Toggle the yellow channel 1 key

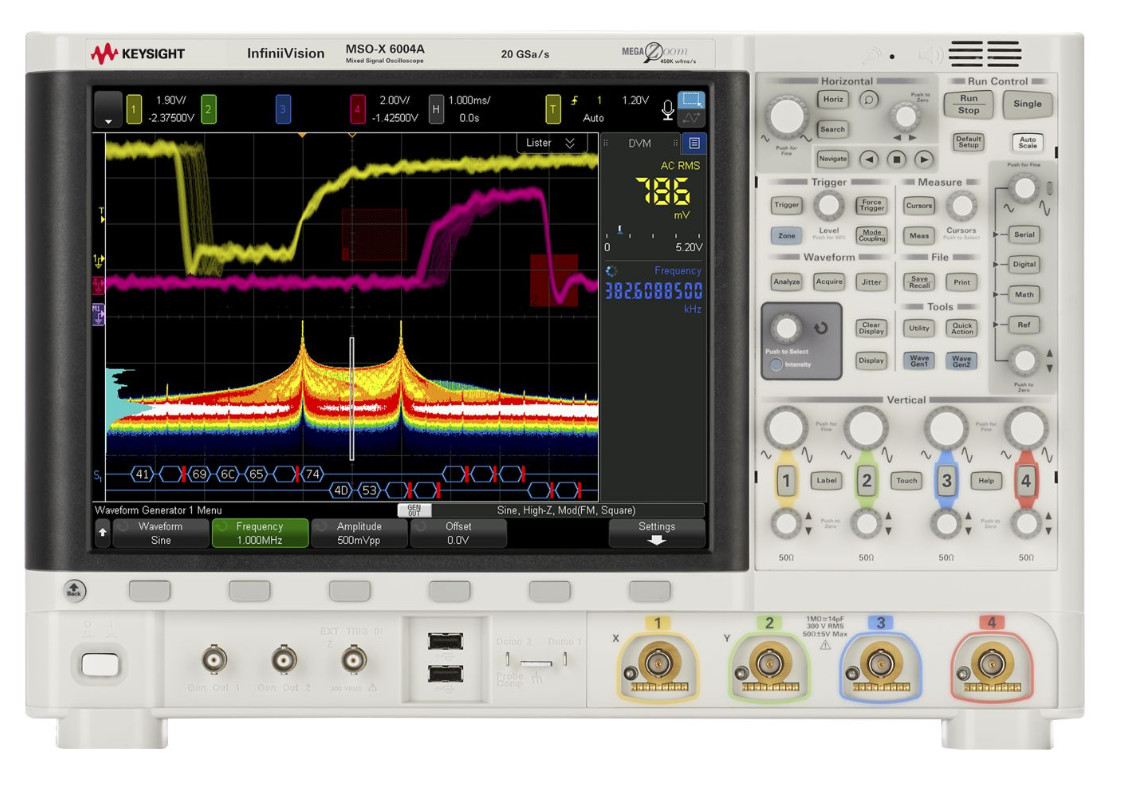(786, 480)
